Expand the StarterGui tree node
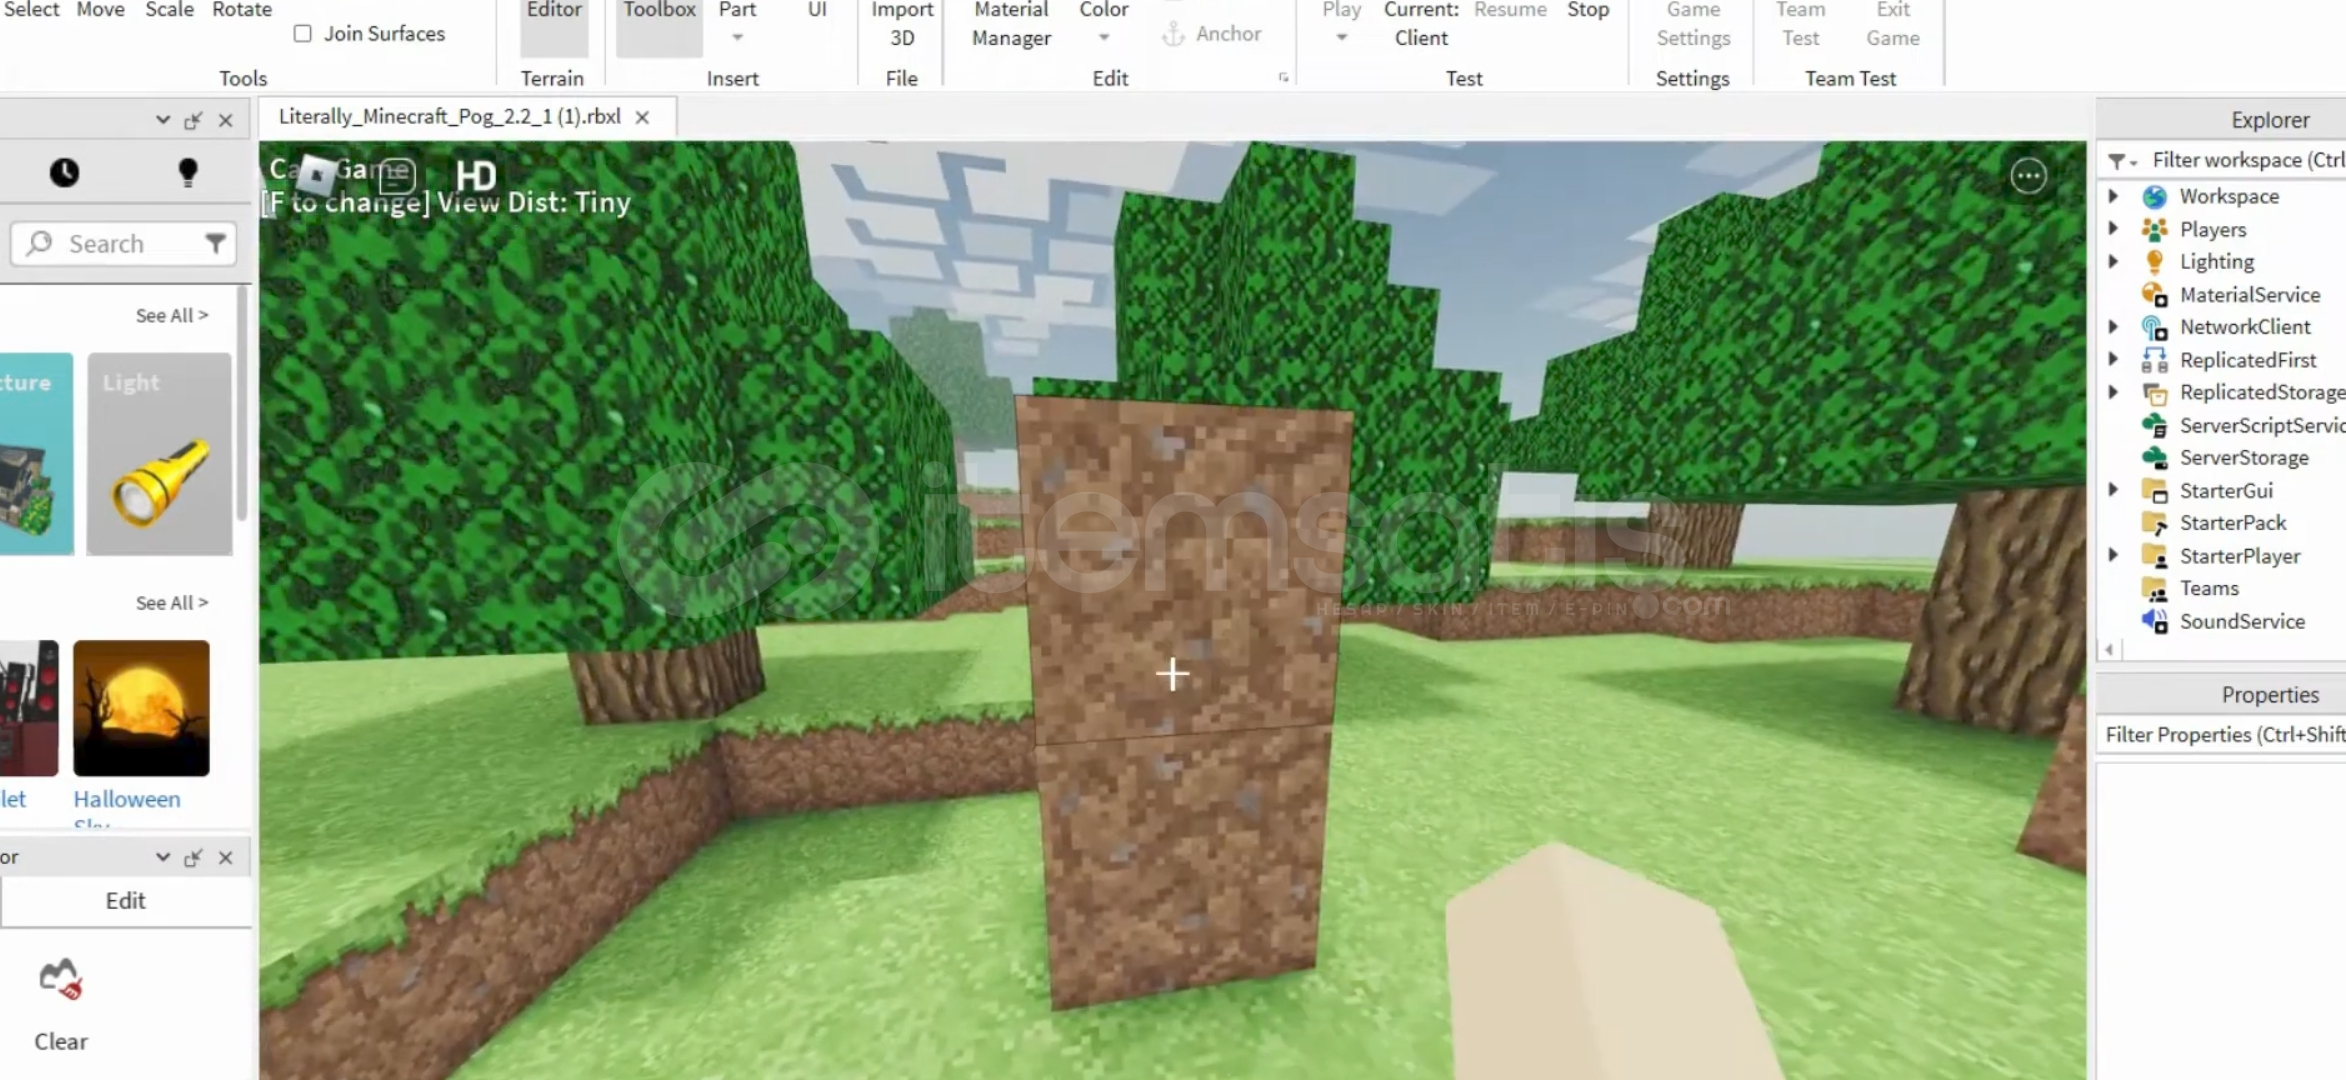Screen dimensions: 2346x1080 click(2113, 490)
